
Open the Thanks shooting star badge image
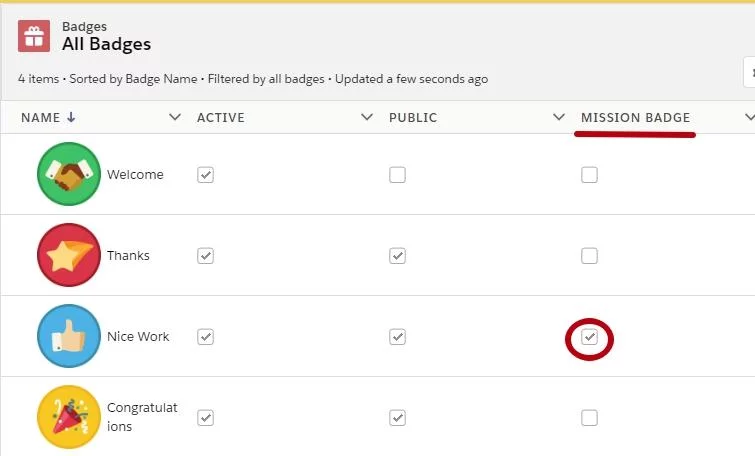tap(69, 255)
